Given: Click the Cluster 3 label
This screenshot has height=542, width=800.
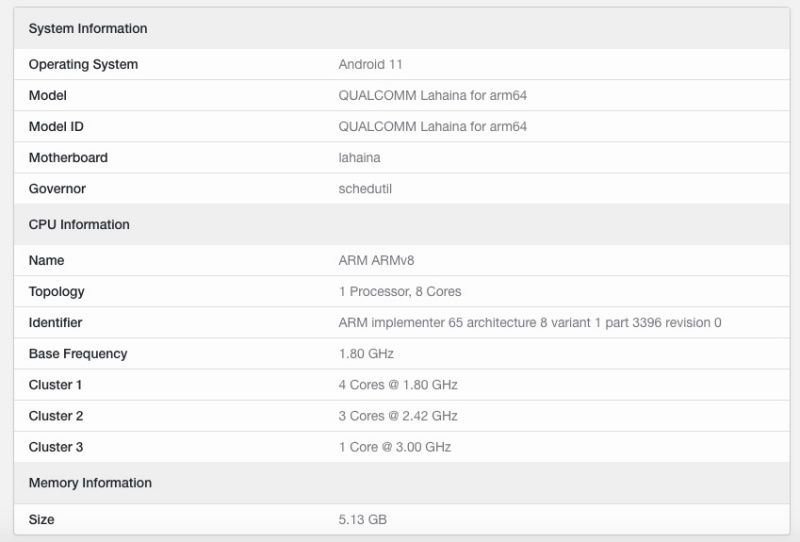Looking at the screenshot, I should pyautogui.click(x=56, y=447).
